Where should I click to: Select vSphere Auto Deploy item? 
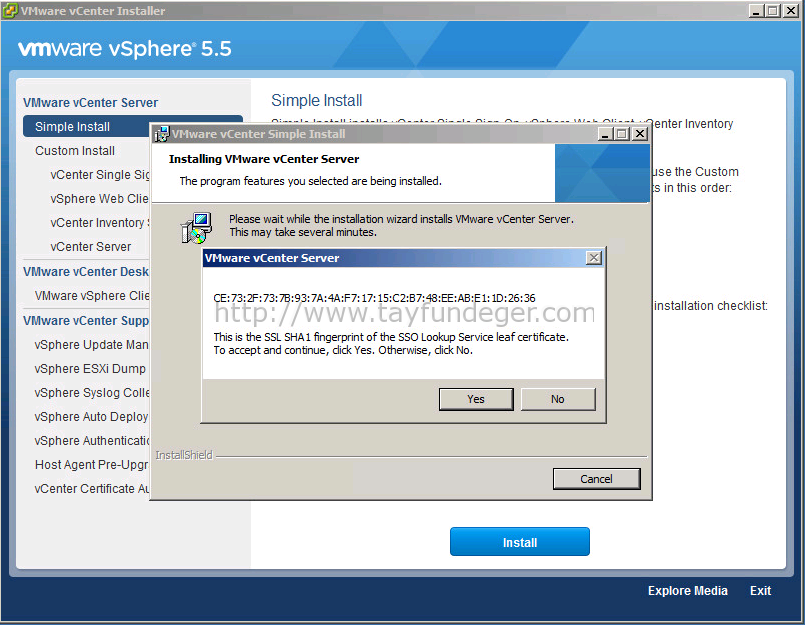[91, 416]
